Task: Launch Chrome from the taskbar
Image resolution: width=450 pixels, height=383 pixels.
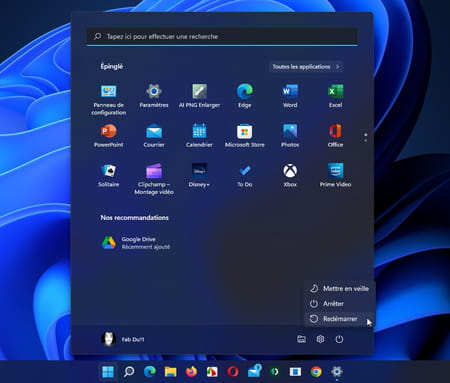Action: tap(316, 372)
